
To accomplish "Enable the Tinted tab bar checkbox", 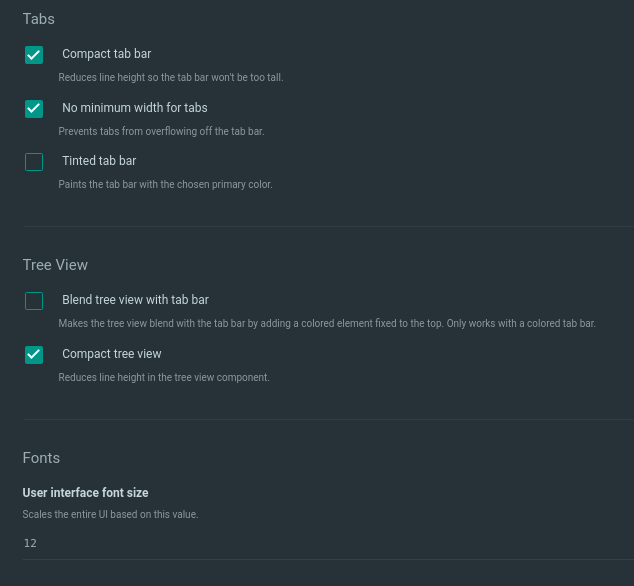I will [34, 162].
